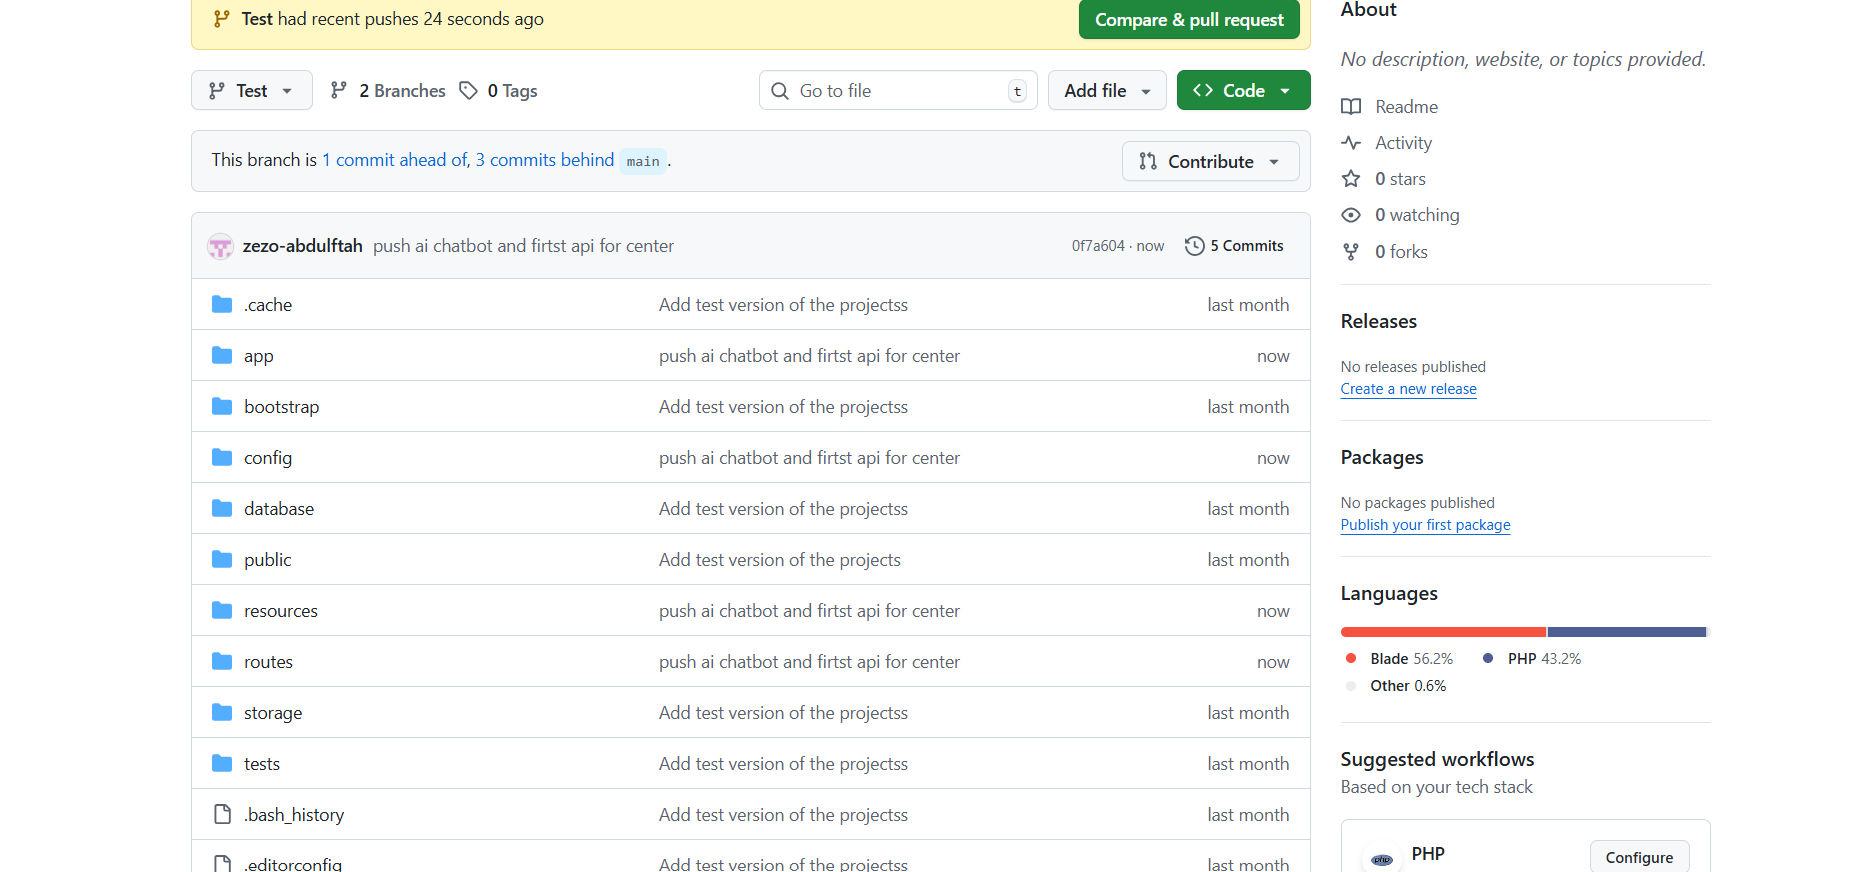1871x872 pixels.
Task: Open the commit history clock icon
Action: pyautogui.click(x=1194, y=246)
